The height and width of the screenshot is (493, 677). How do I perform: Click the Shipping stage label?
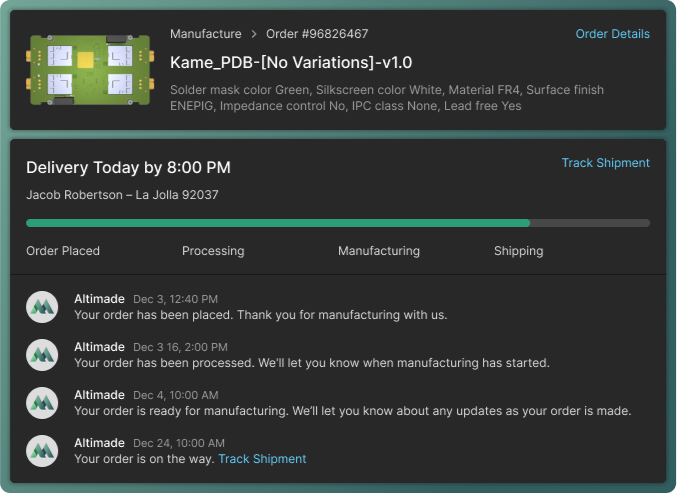pos(518,251)
